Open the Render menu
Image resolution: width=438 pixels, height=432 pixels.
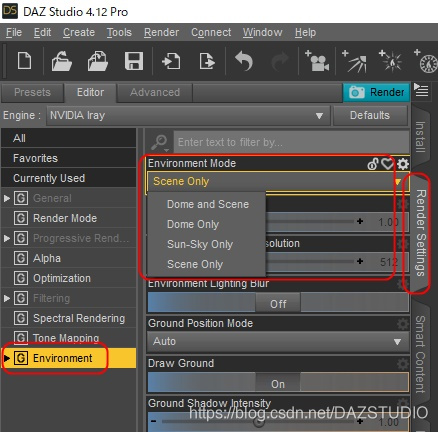coord(161,32)
